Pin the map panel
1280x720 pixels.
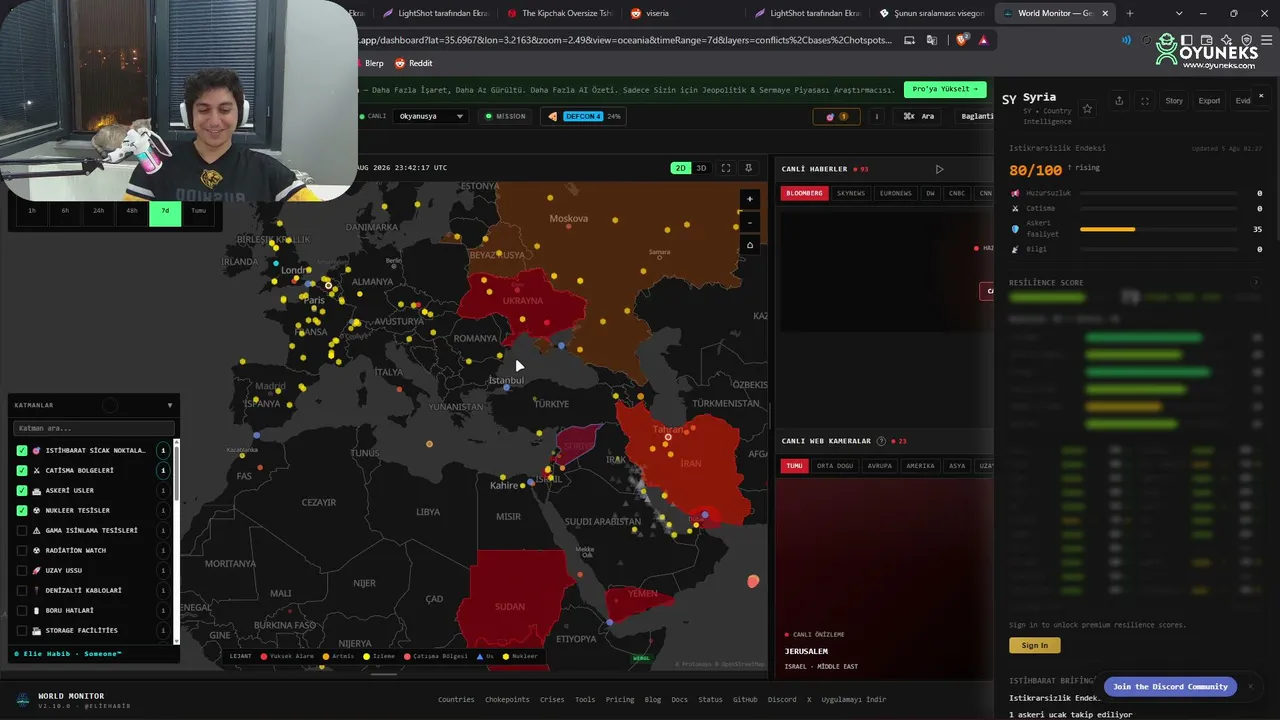pos(748,168)
